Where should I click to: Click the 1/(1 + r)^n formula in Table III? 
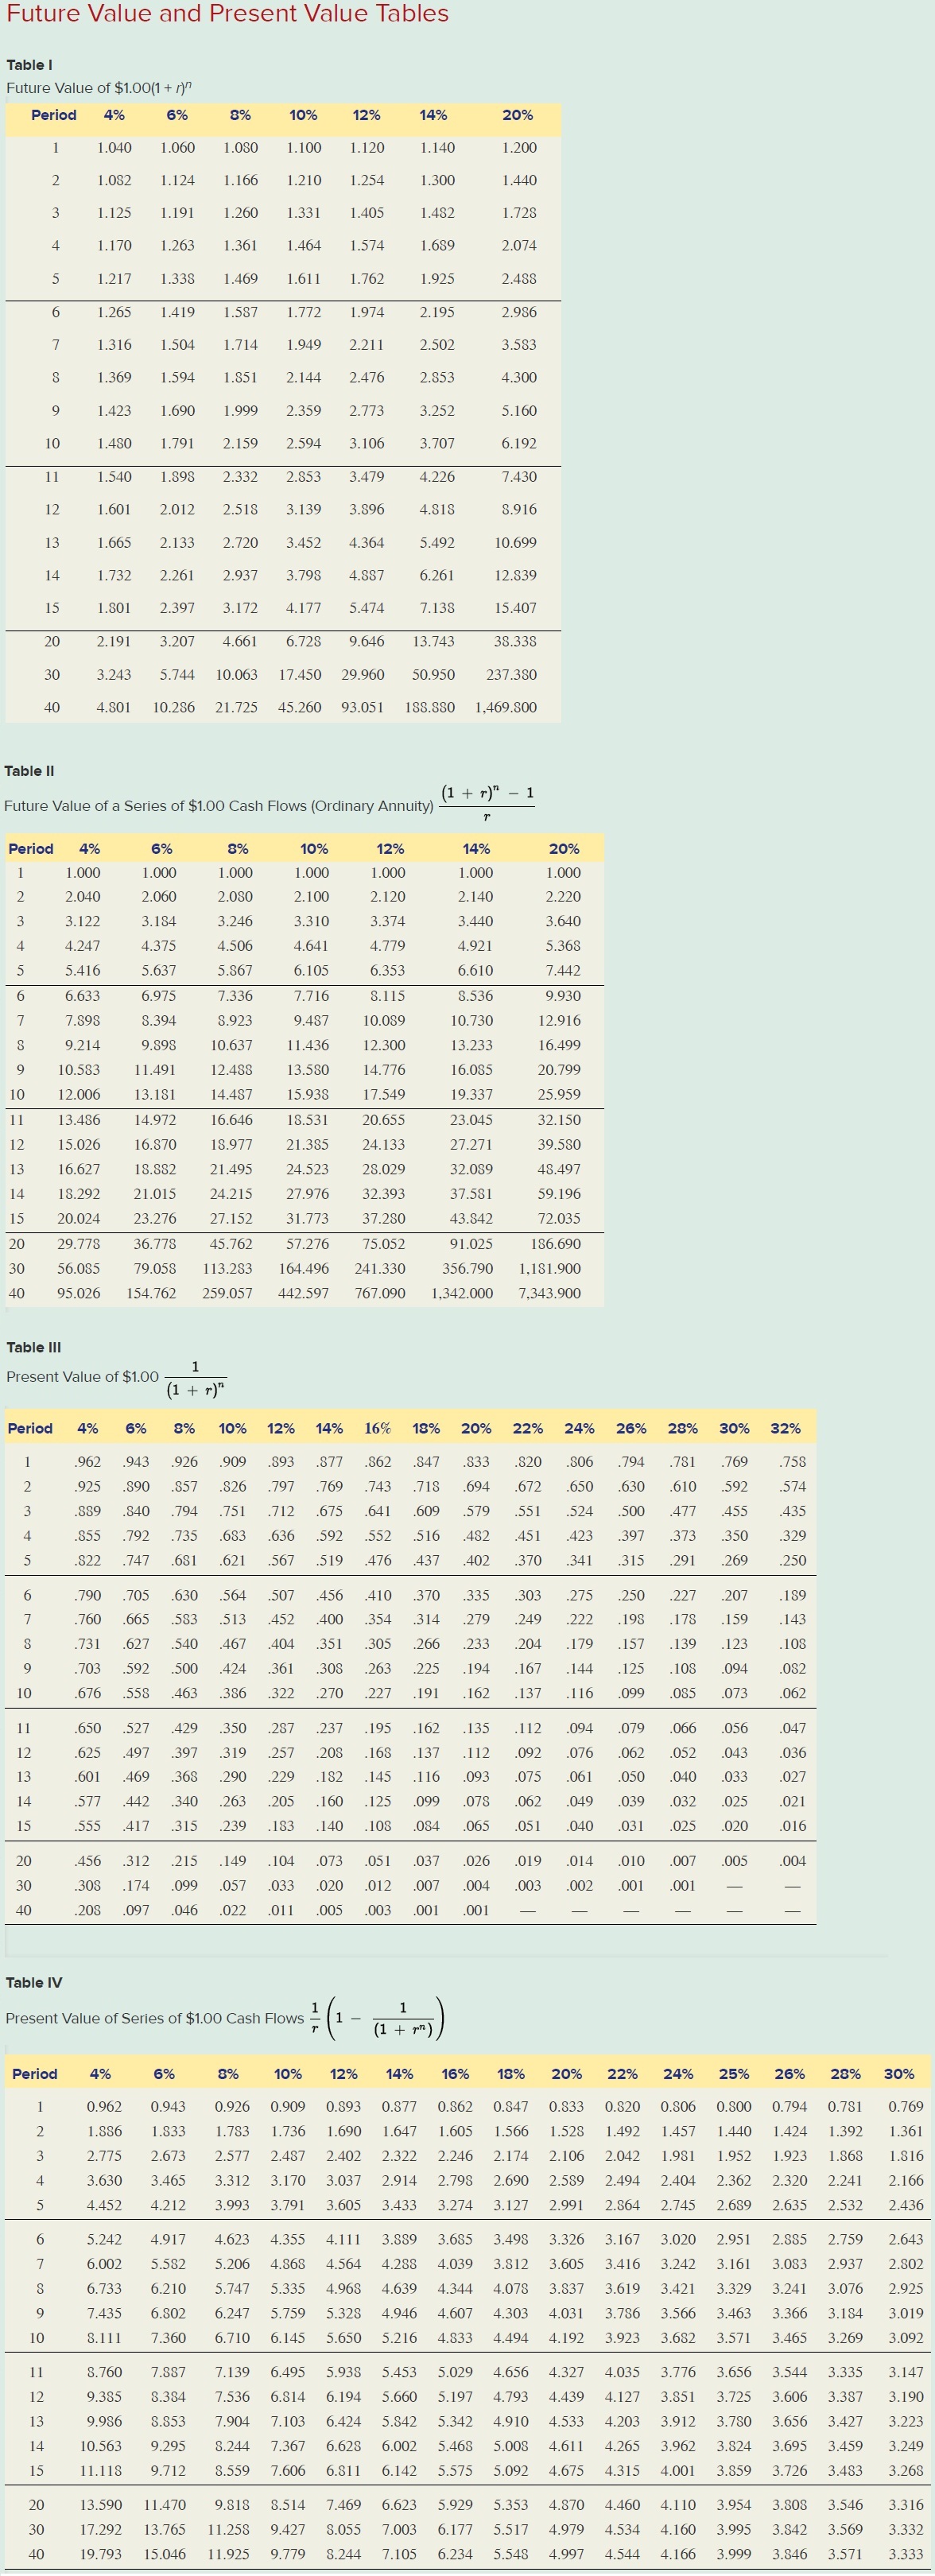tap(196, 1379)
